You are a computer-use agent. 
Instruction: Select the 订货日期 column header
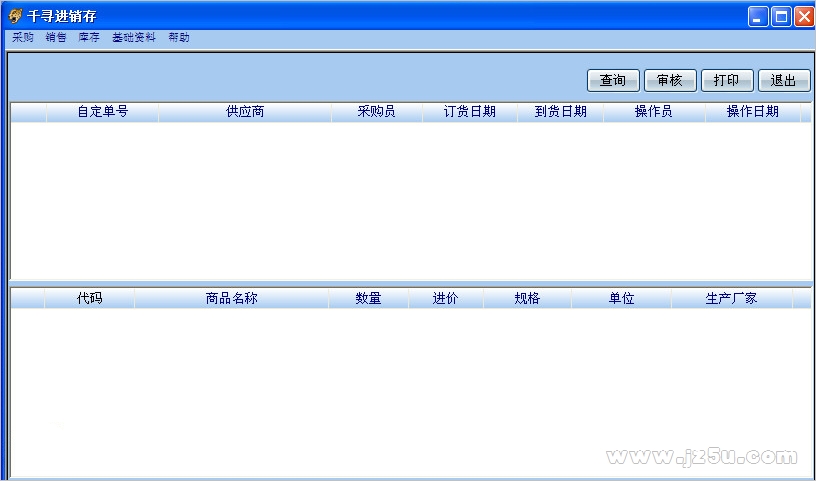coord(470,112)
